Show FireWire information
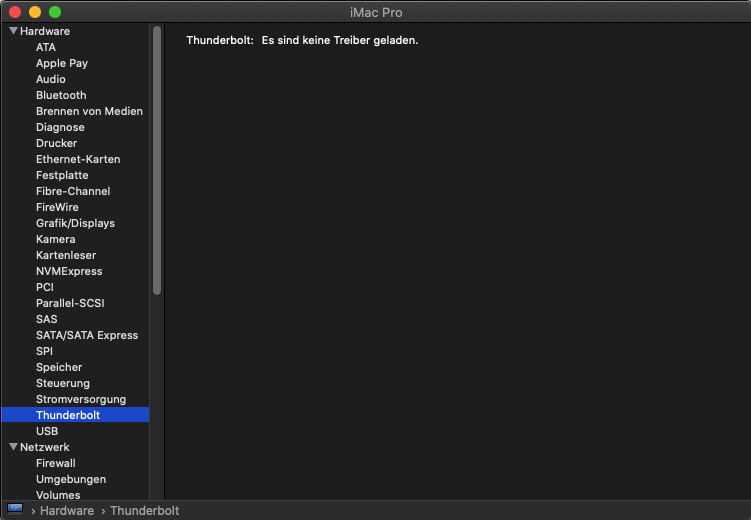The height and width of the screenshot is (520, 751). coord(57,207)
